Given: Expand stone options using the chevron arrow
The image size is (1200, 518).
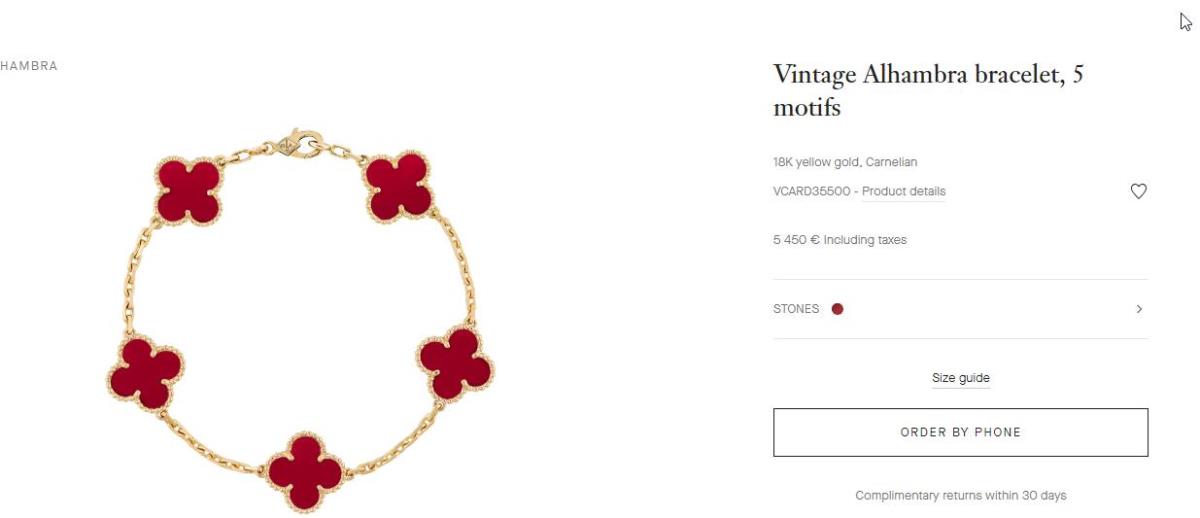Looking at the screenshot, I should point(1139,309).
